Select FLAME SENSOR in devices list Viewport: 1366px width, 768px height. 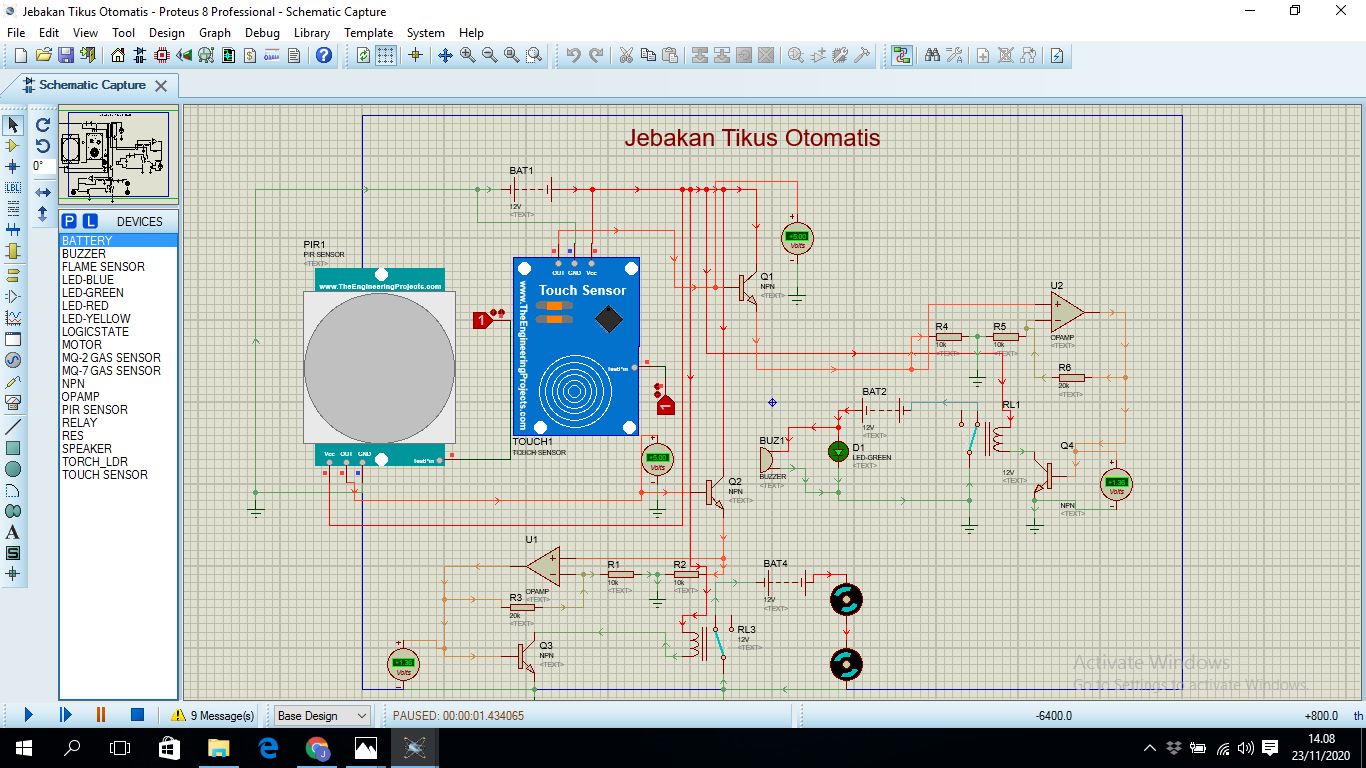click(x=103, y=267)
